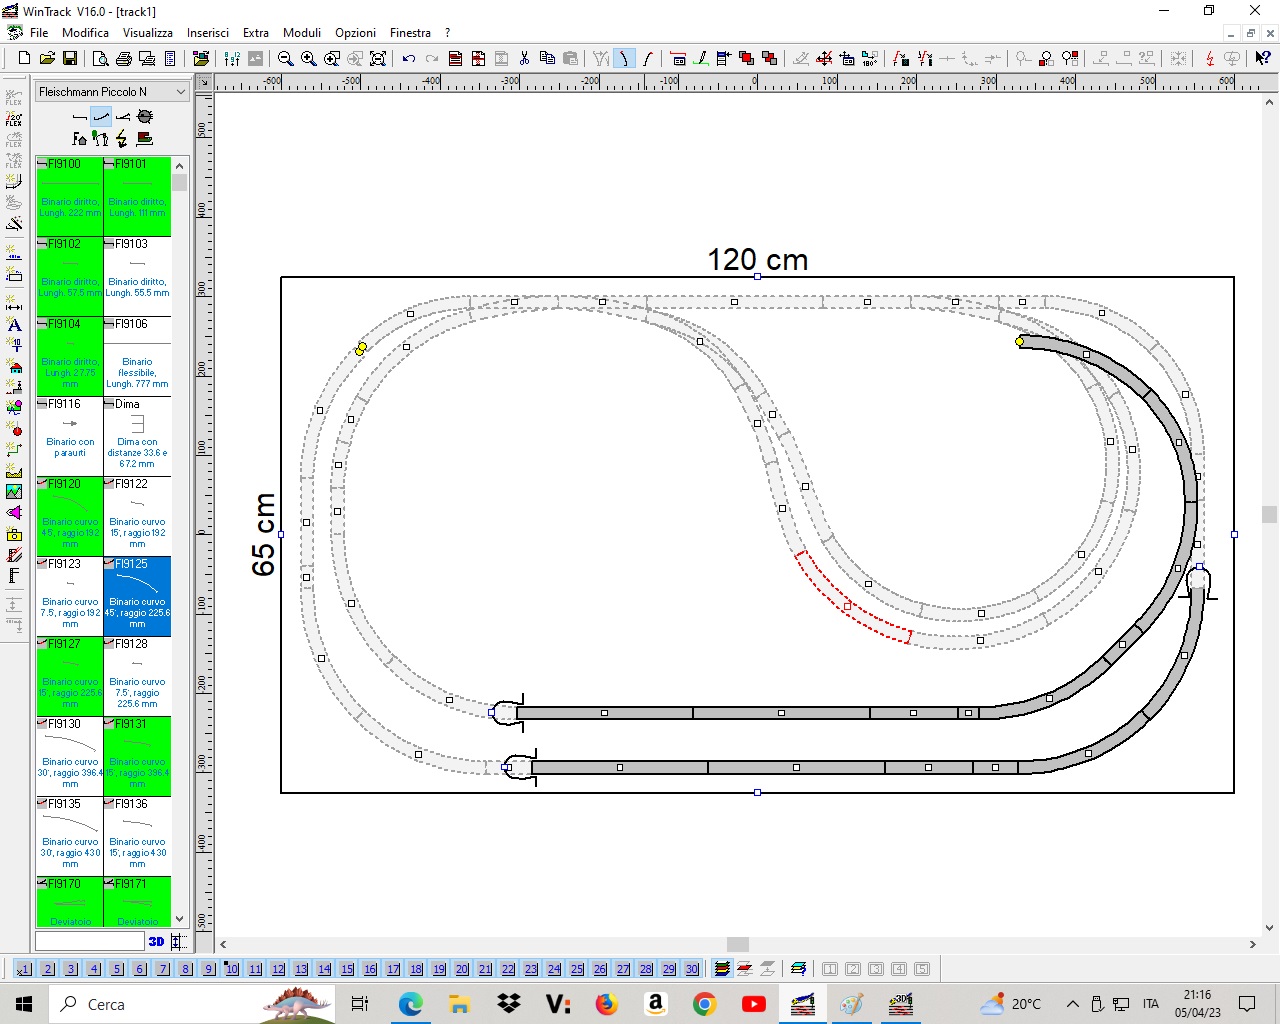1280x1024 pixels.
Task: Select Fl9100 straight track 222 mm
Action: click(70, 196)
